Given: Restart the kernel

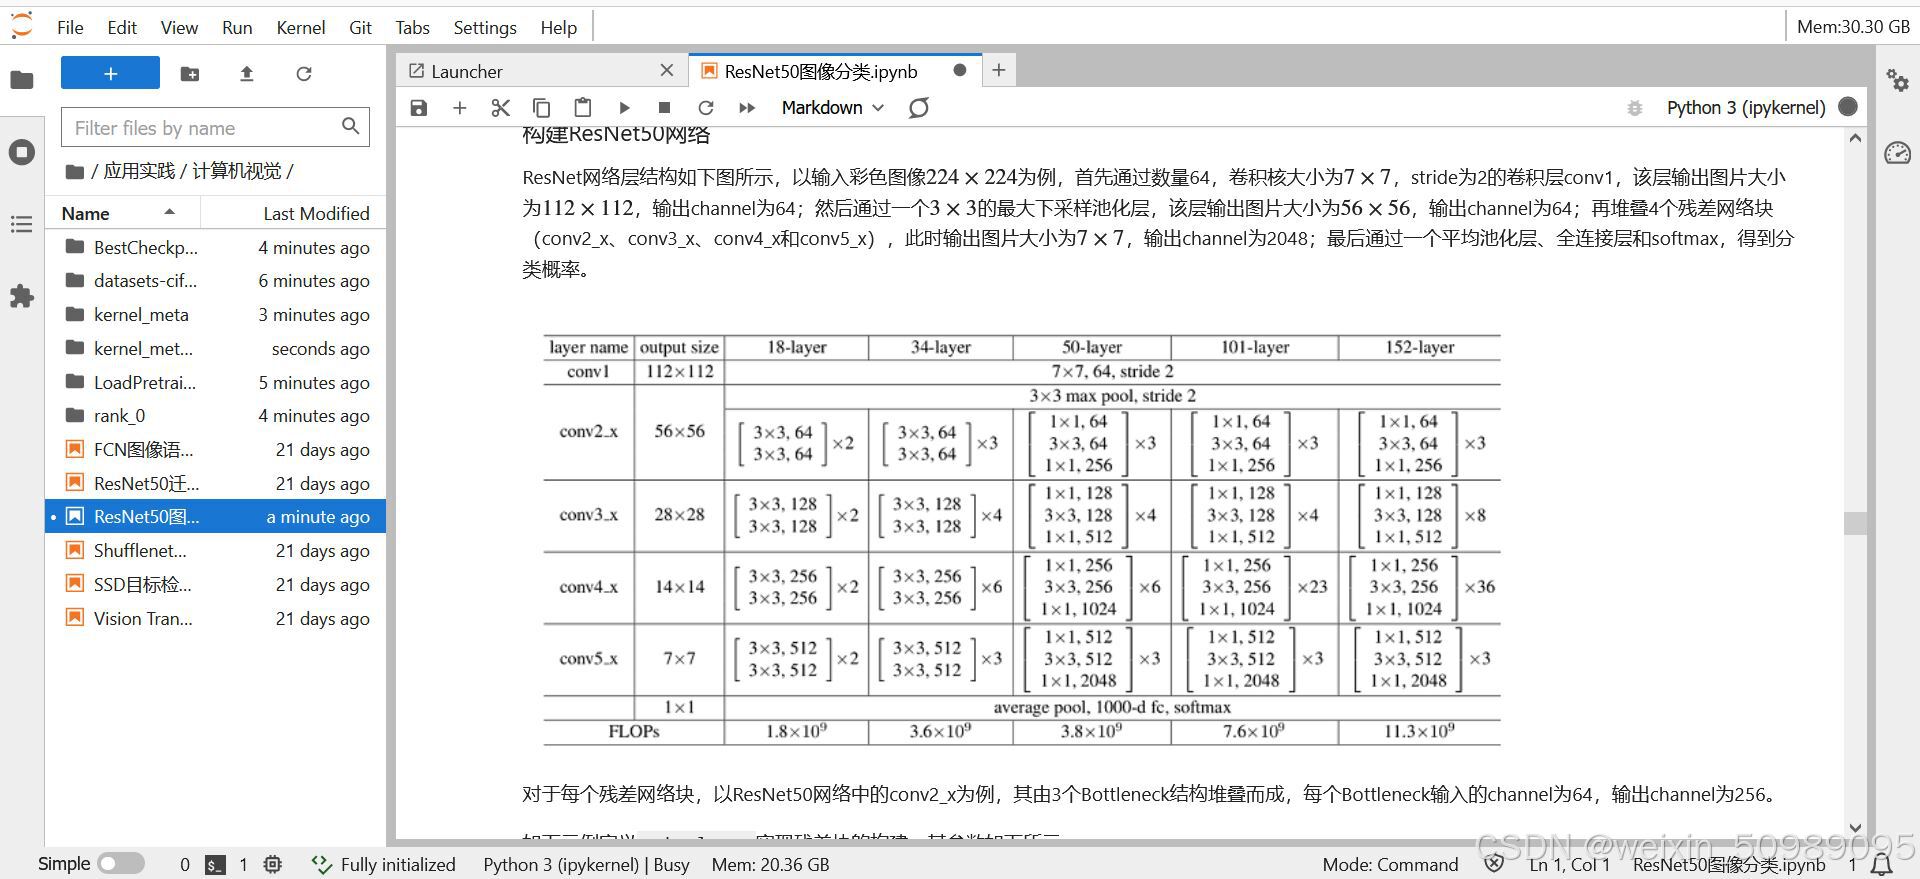Looking at the screenshot, I should coord(705,107).
